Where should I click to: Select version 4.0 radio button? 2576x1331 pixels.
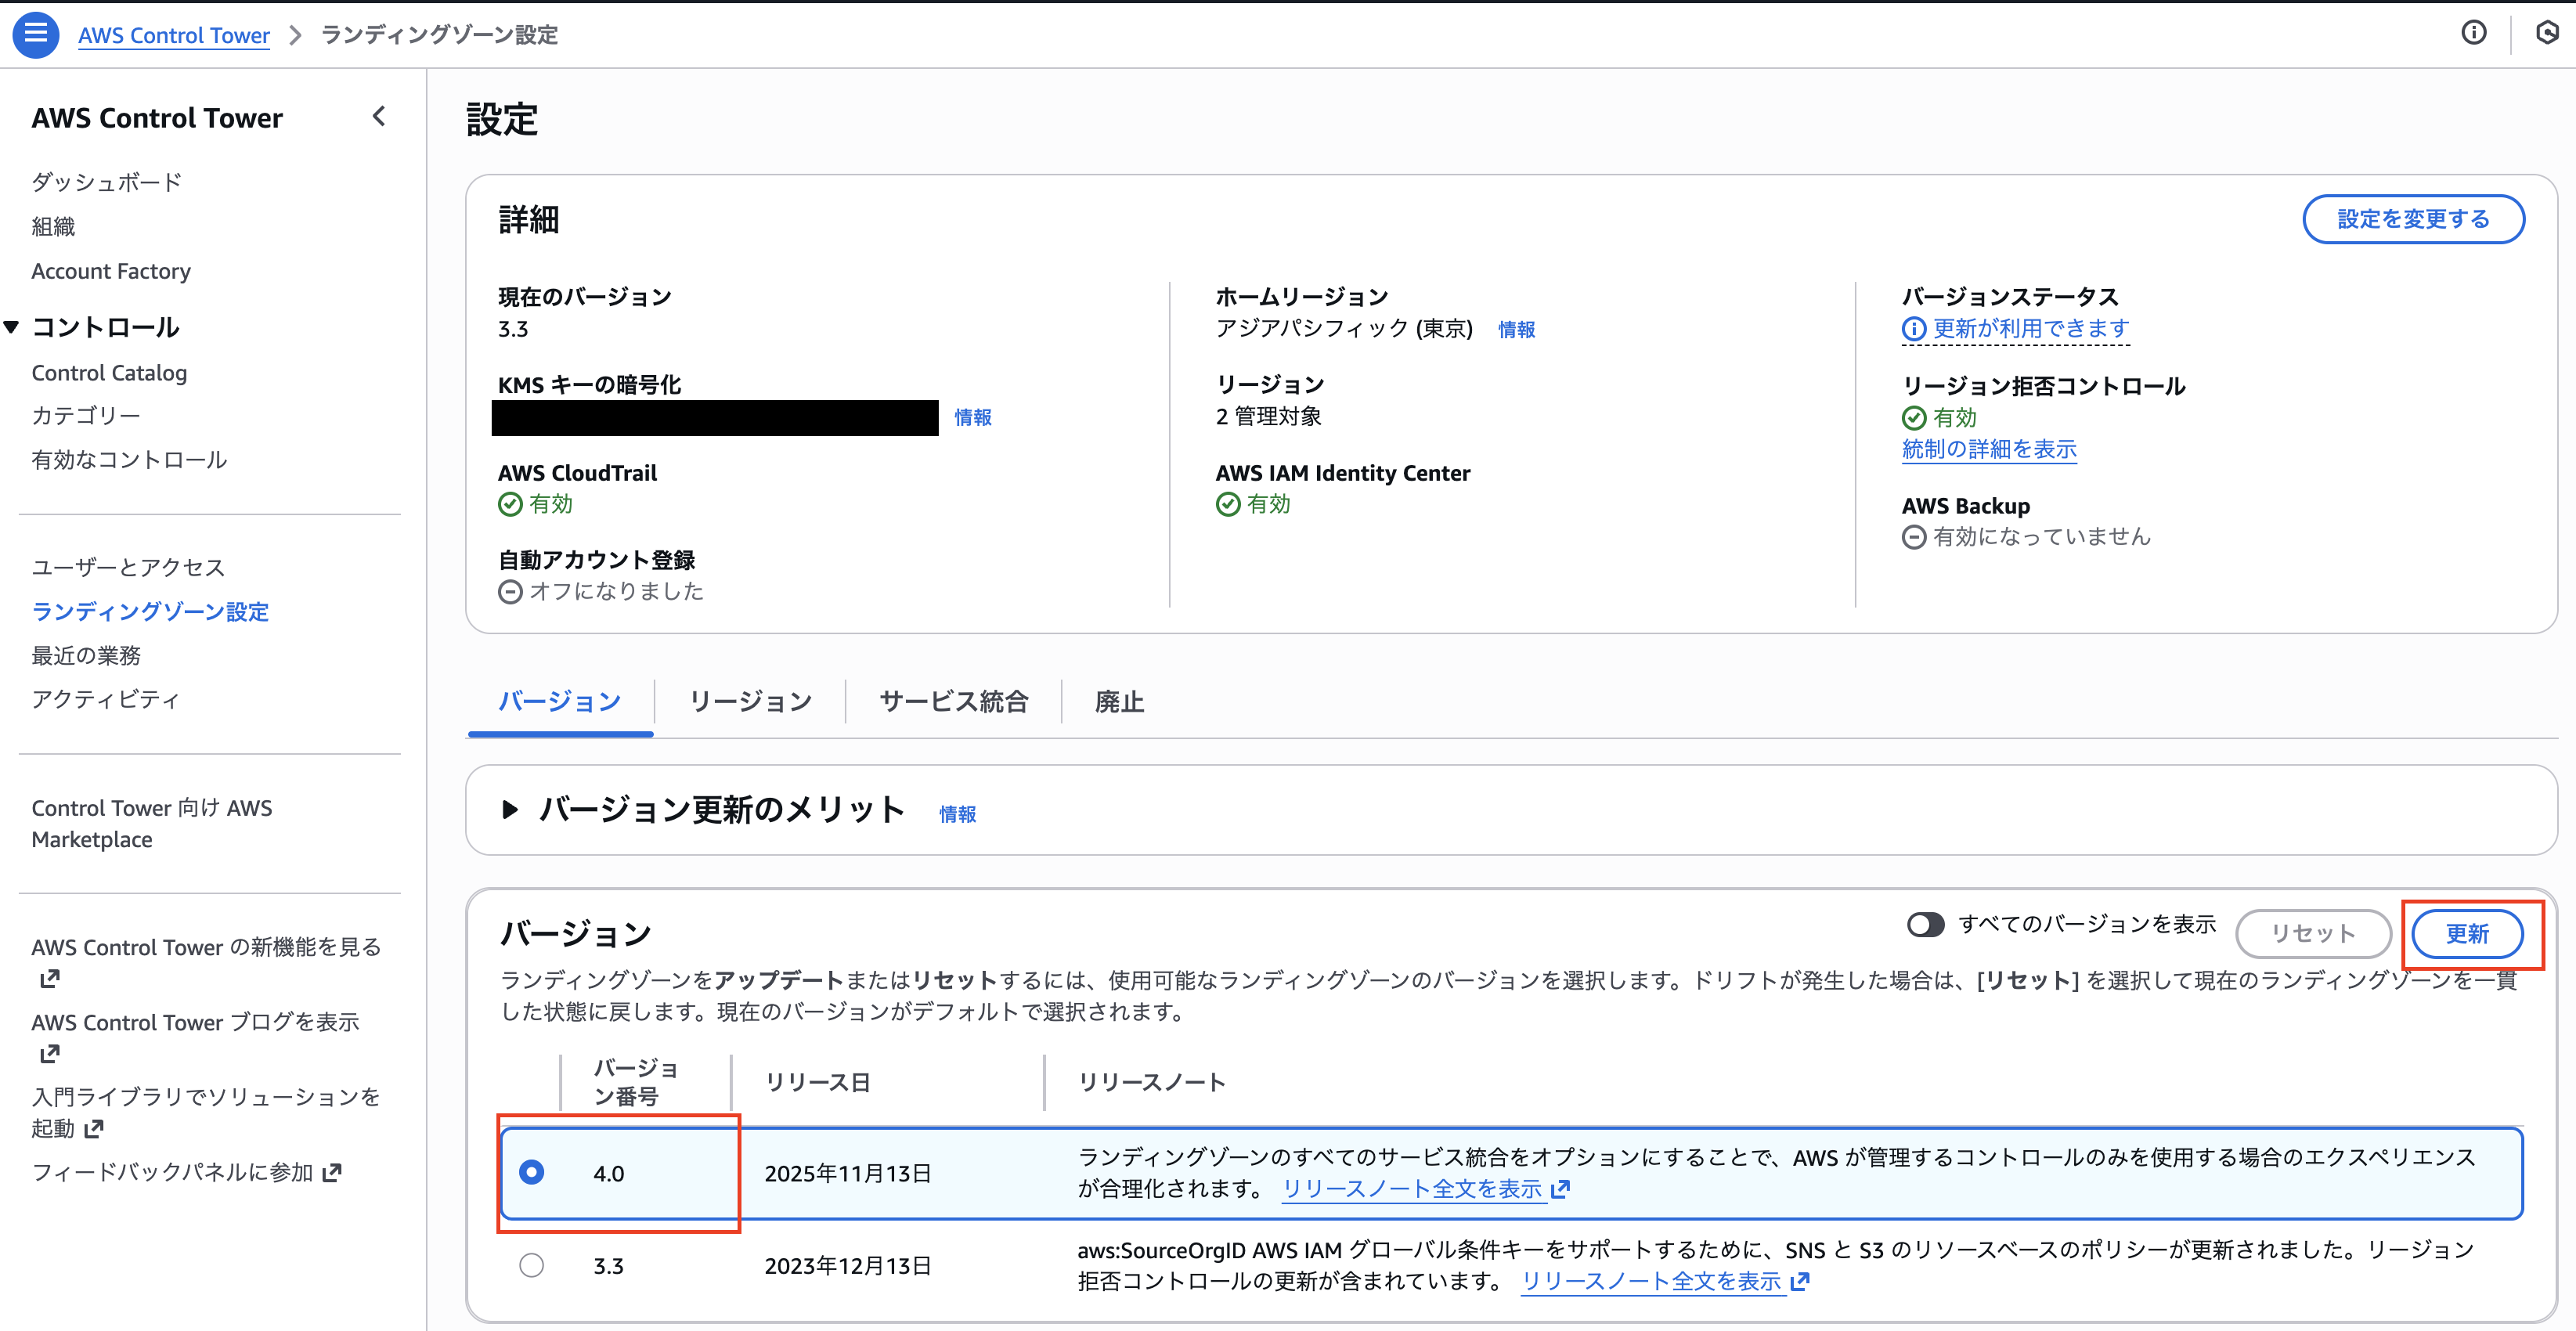[x=532, y=1172]
